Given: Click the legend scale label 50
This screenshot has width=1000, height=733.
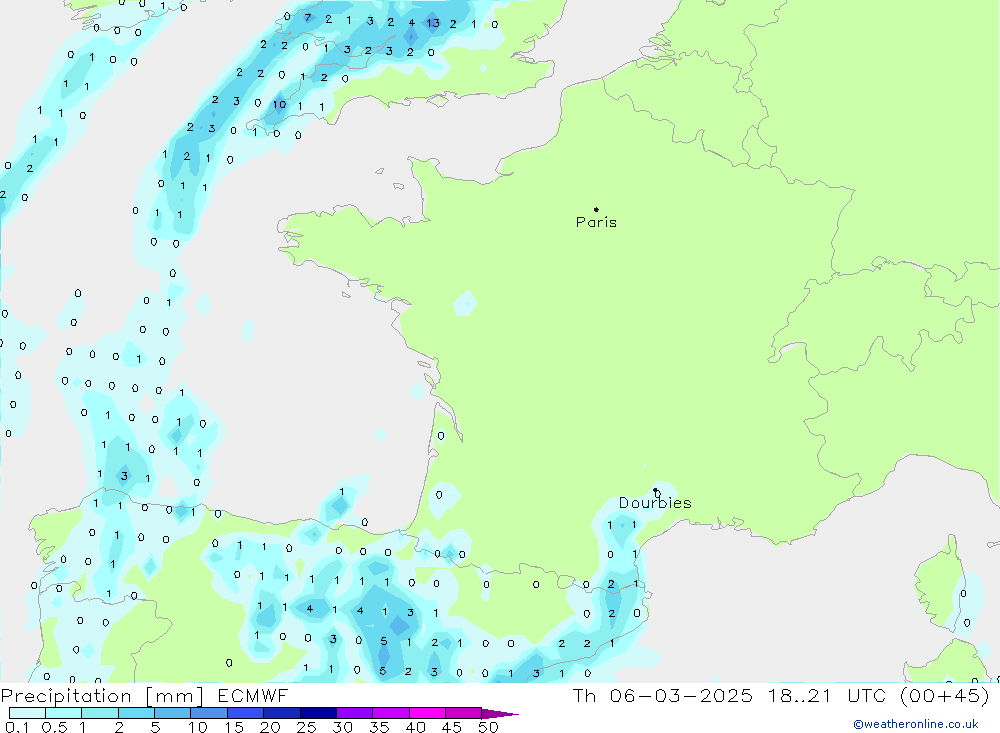Looking at the screenshot, I should [488, 727].
